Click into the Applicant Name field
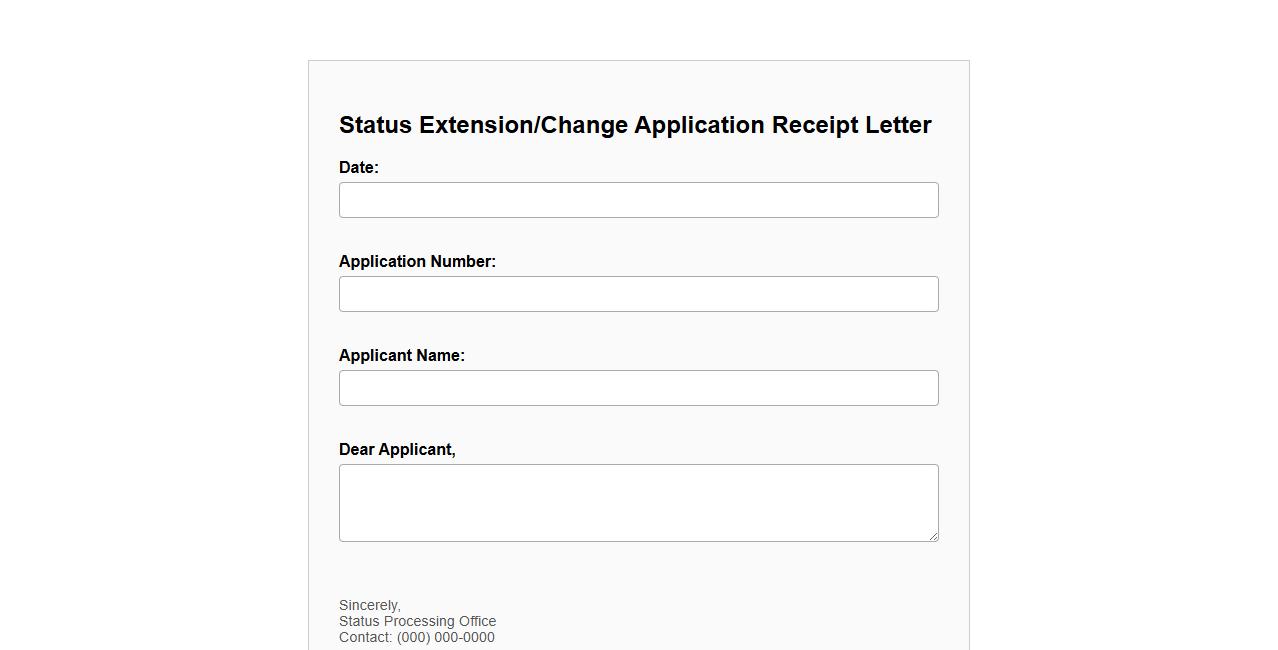 click(x=638, y=388)
